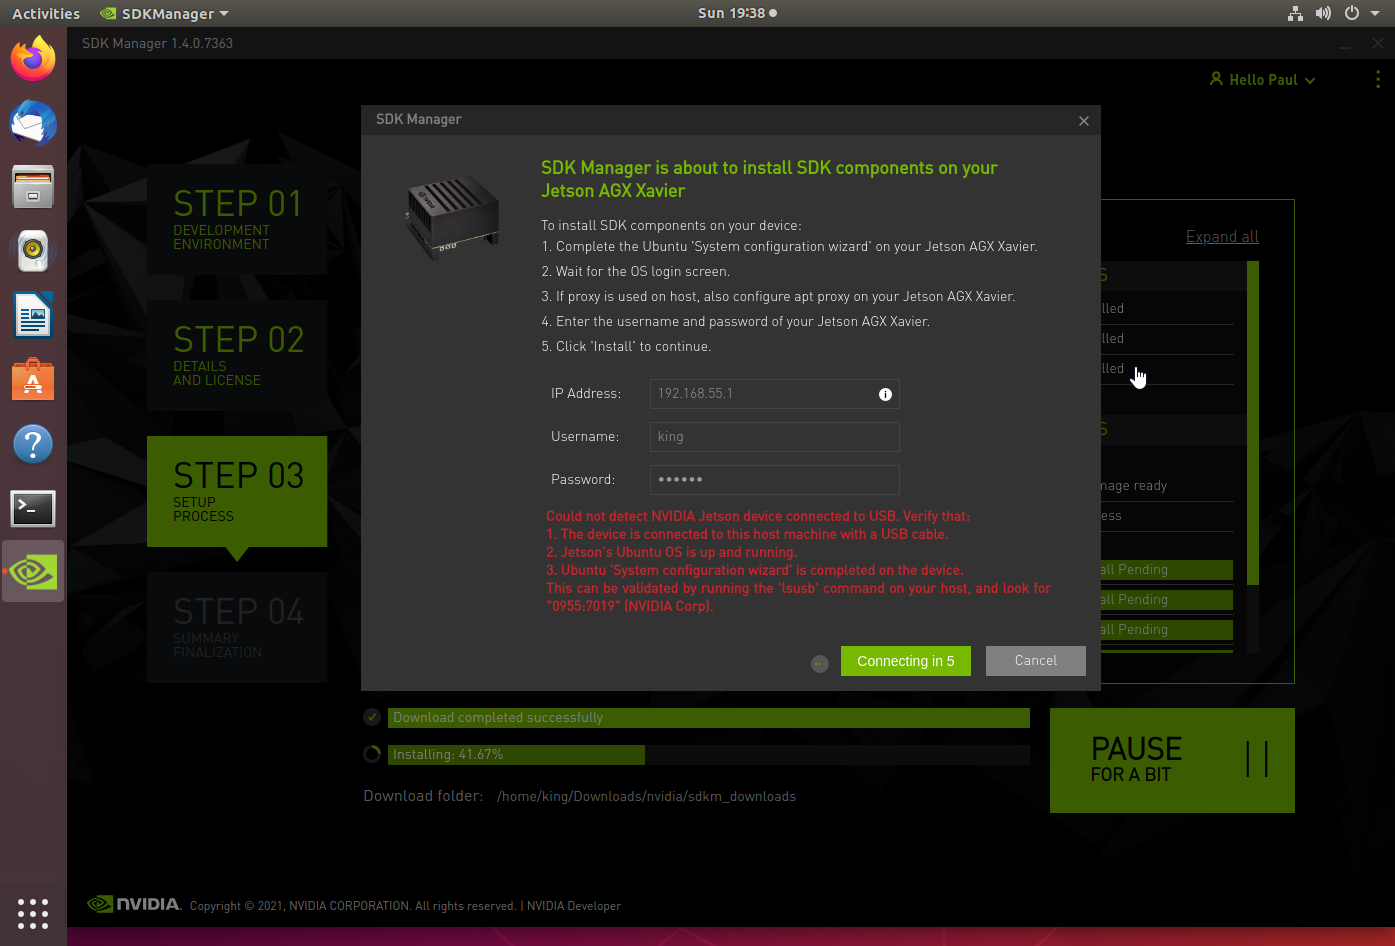Click the Jetson AGX Xavier device image
This screenshot has width=1395, height=946.
pos(453,217)
